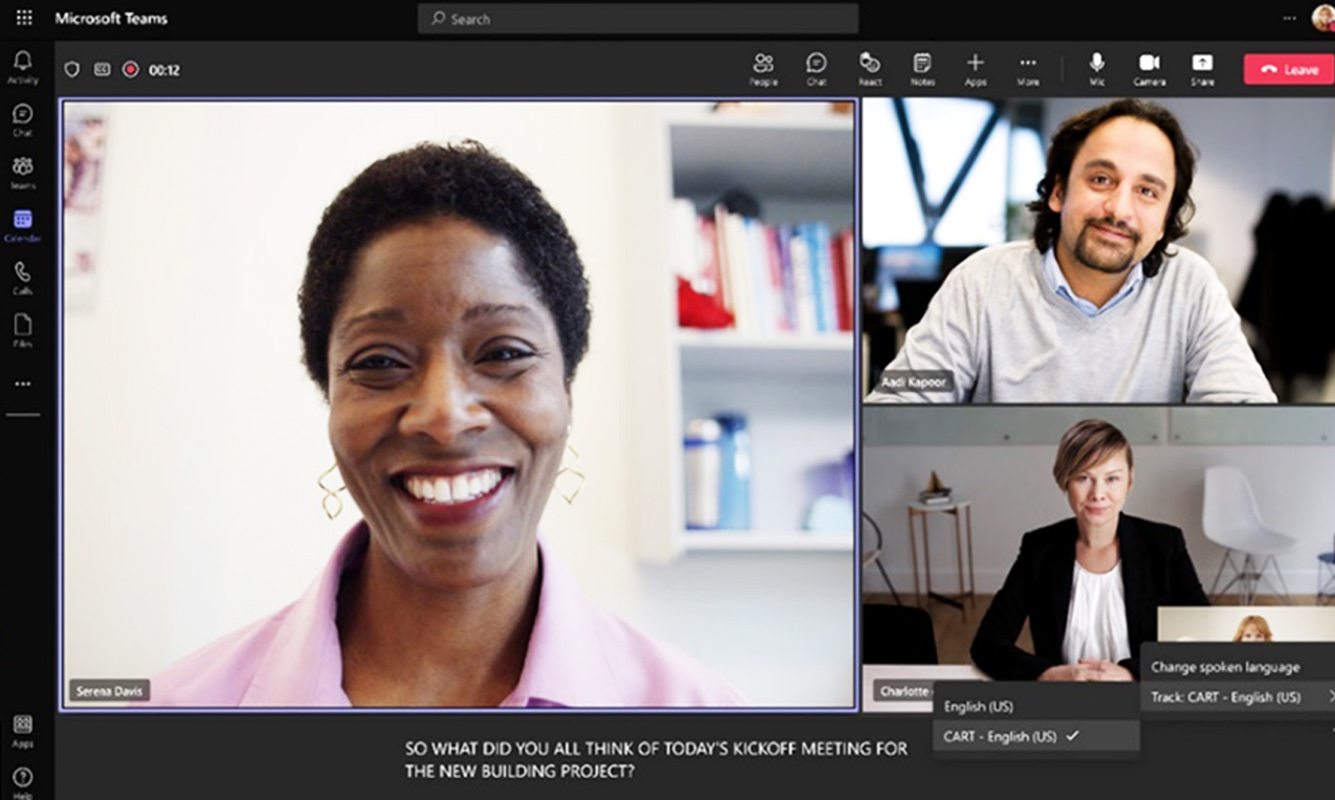Open meeting Notes

(x=922, y=68)
